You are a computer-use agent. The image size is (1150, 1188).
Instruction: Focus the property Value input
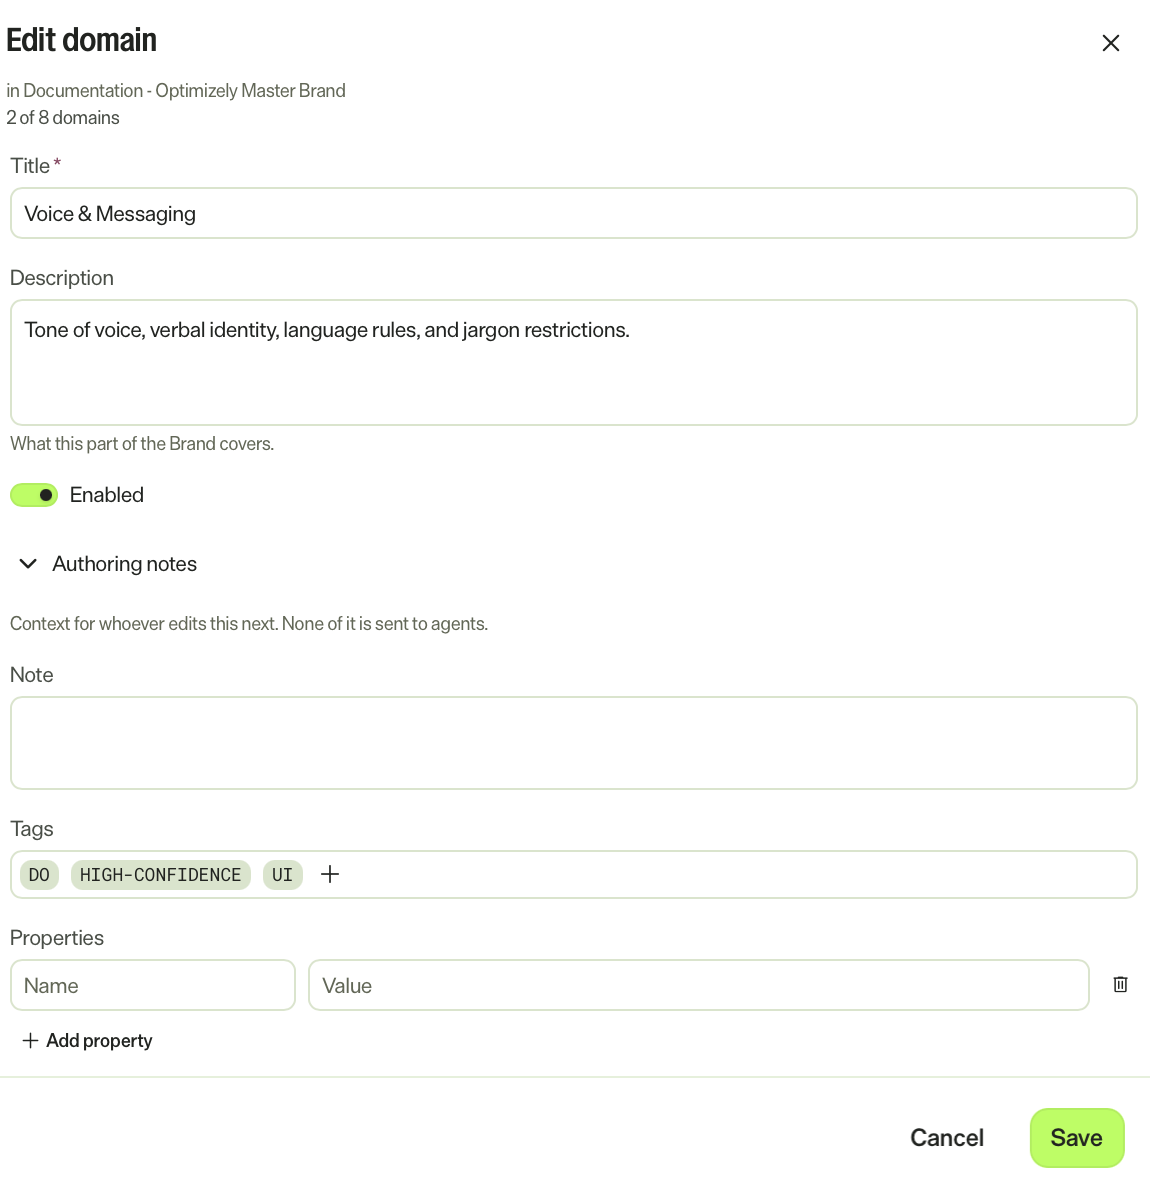pyautogui.click(x=698, y=985)
